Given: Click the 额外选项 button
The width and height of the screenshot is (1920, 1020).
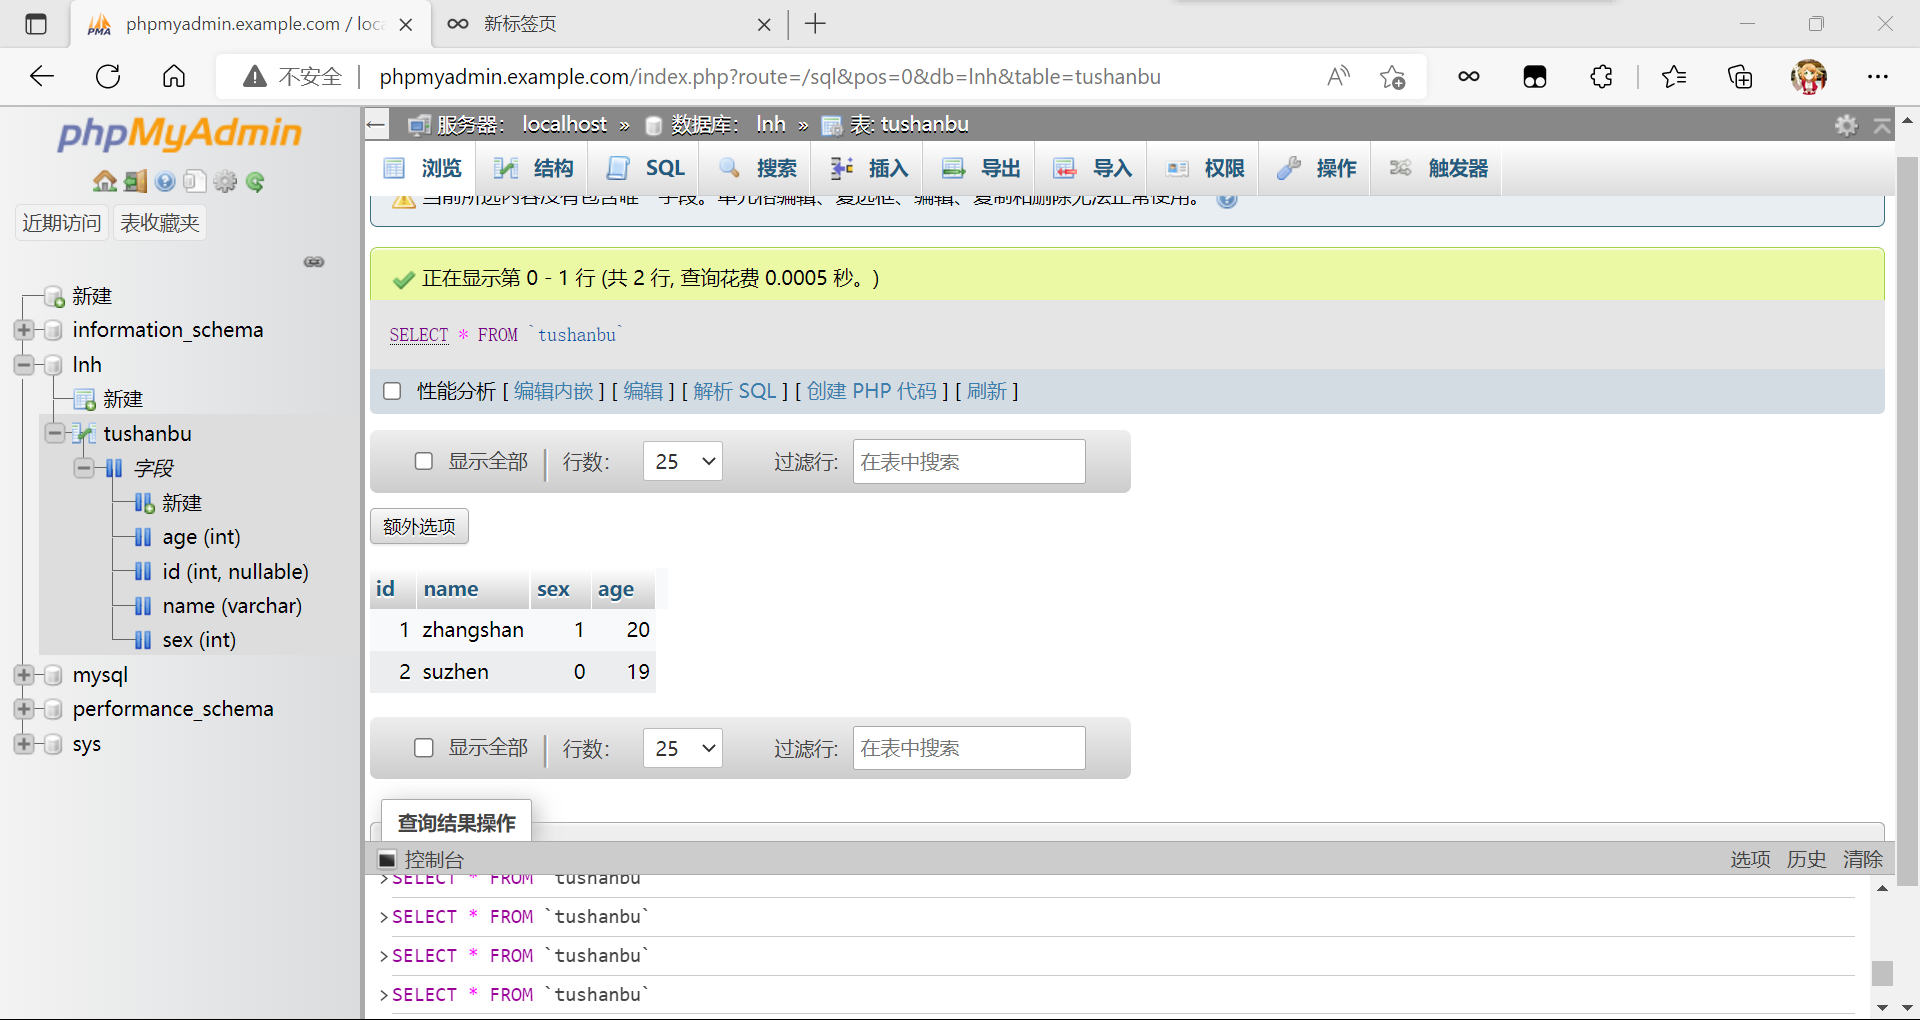Looking at the screenshot, I should 419,527.
